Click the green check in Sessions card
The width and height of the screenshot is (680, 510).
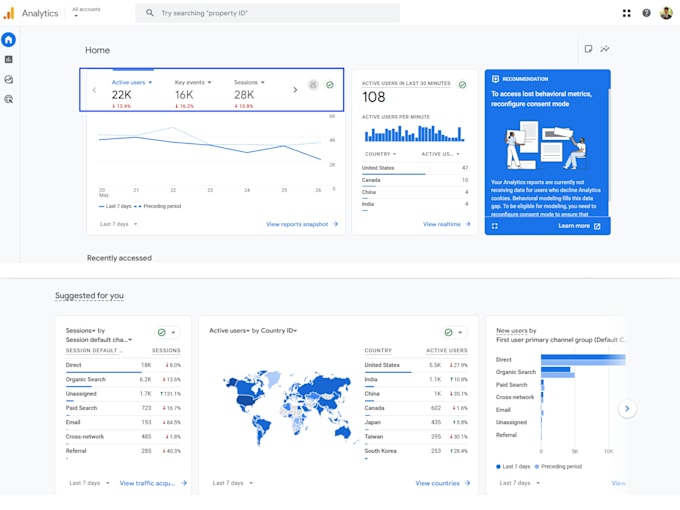tap(162, 332)
